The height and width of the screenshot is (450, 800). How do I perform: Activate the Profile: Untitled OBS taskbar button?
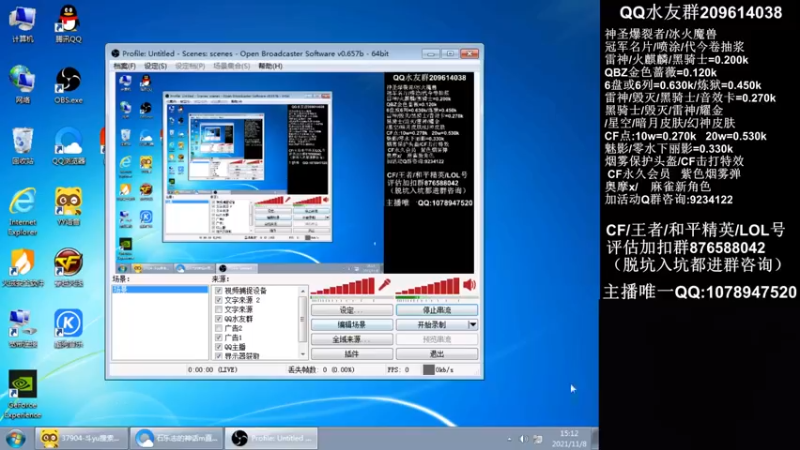click(x=271, y=438)
